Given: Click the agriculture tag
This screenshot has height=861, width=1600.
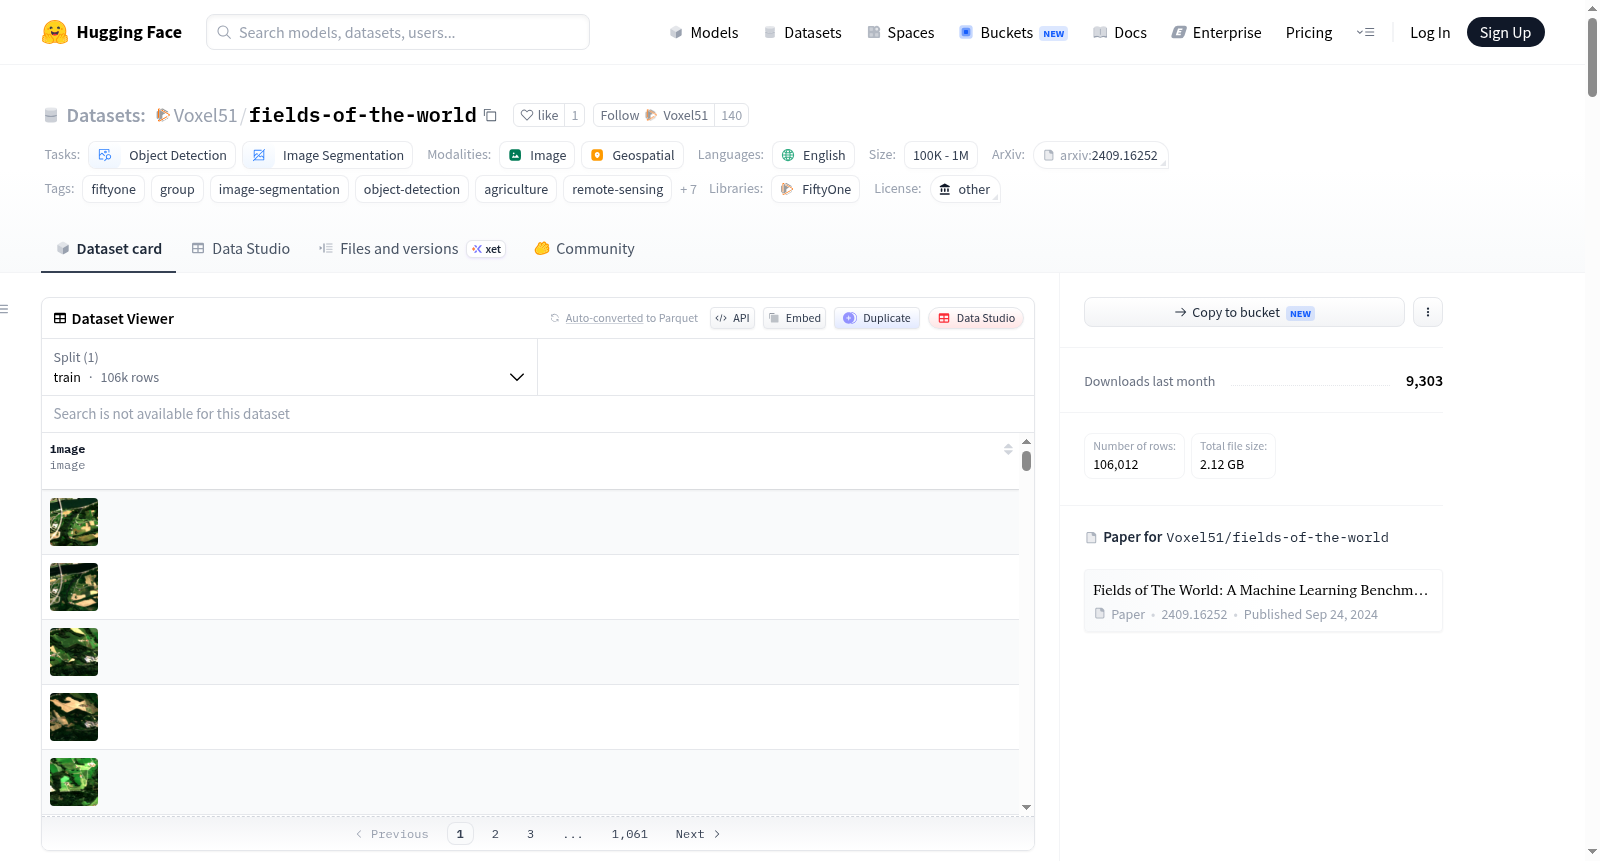Looking at the screenshot, I should click(x=516, y=189).
